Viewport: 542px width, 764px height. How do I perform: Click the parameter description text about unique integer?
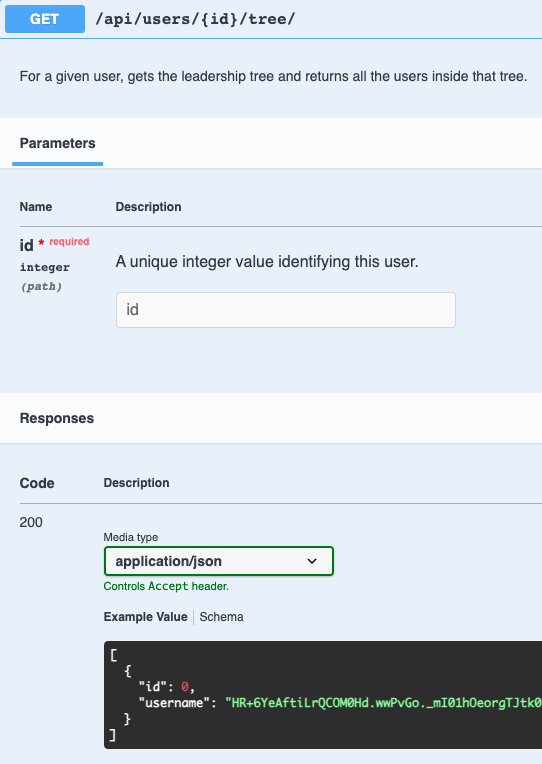coord(267,262)
